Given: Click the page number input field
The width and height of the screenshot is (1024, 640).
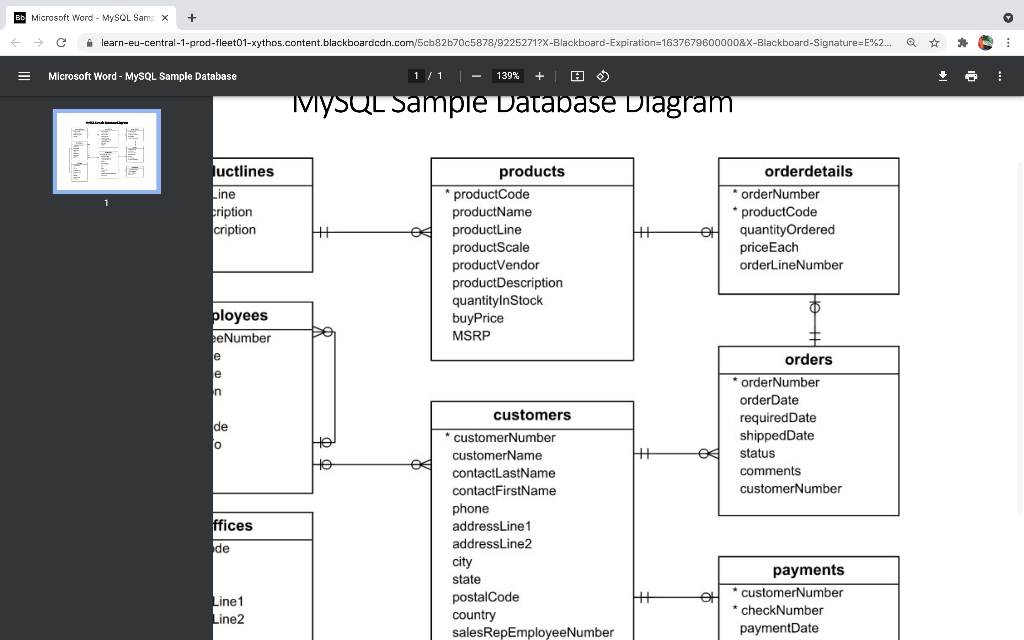Looking at the screenshot, I should coord(416,75).
